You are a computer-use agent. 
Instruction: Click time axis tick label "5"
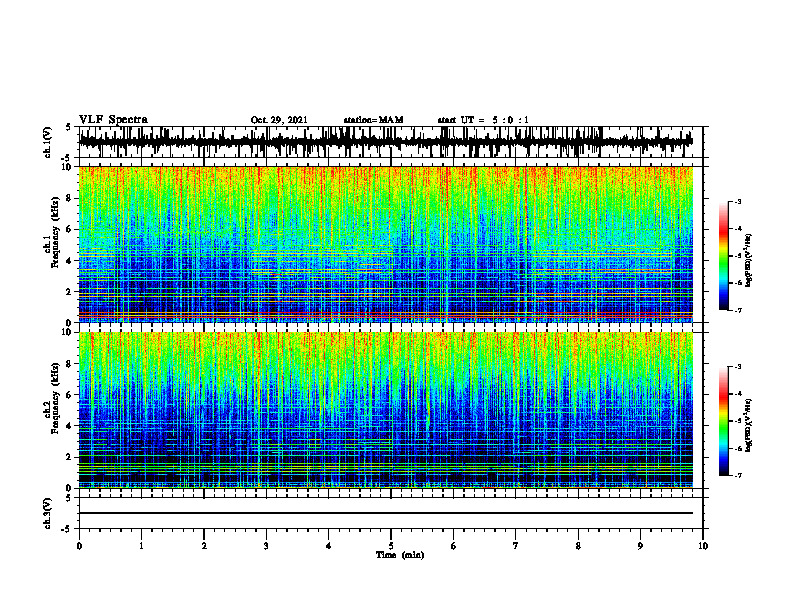[x=391, y=546]
